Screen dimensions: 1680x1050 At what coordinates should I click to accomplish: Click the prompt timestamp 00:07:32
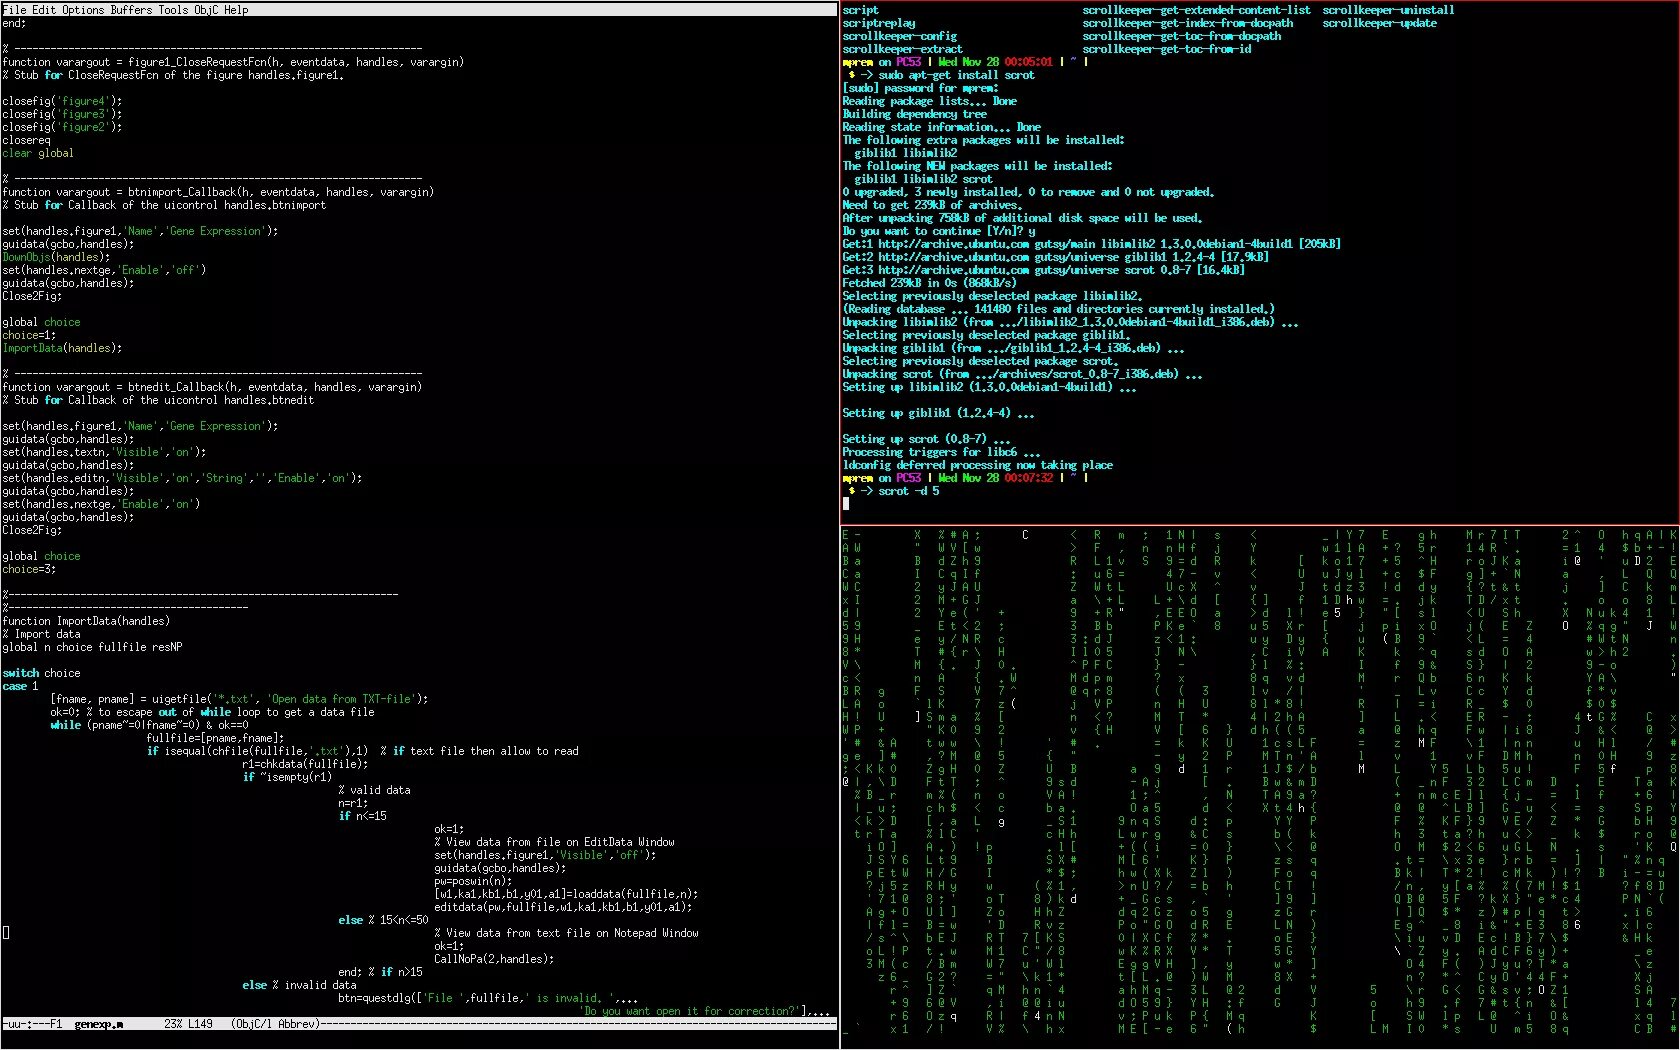1029,478
